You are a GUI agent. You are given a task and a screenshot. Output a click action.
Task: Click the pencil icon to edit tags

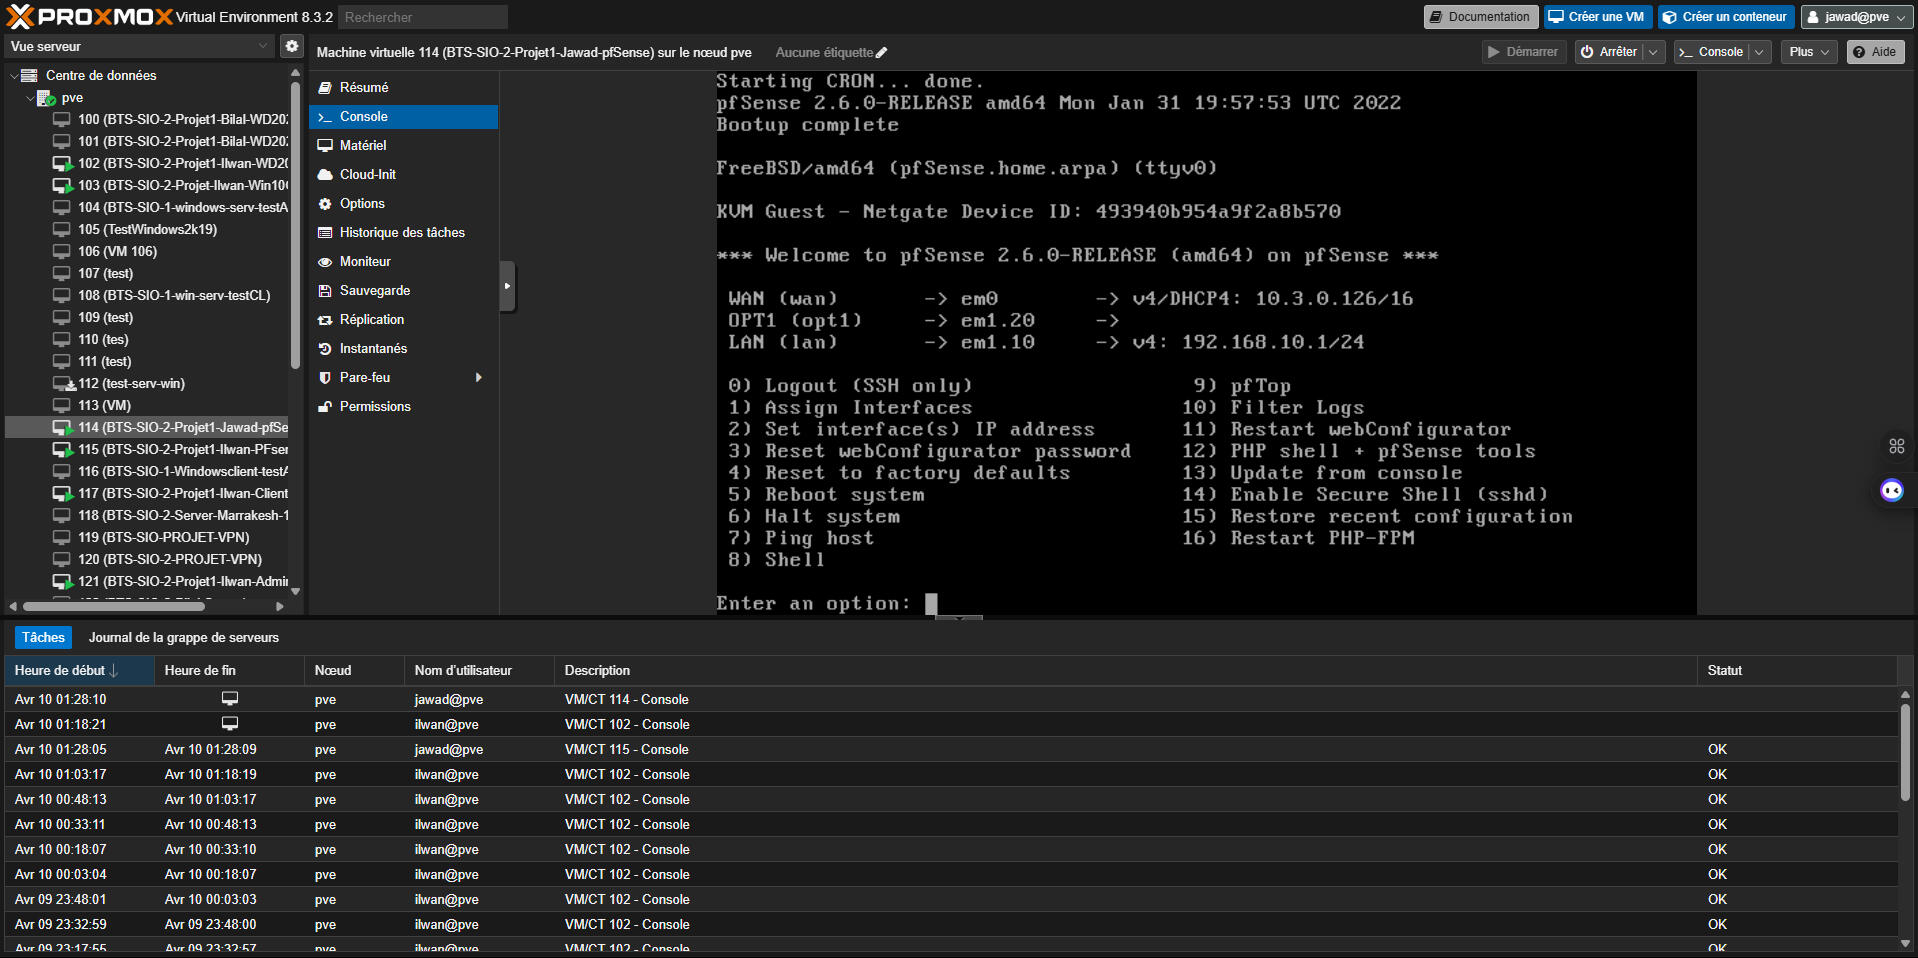click(x=881, y=53)
